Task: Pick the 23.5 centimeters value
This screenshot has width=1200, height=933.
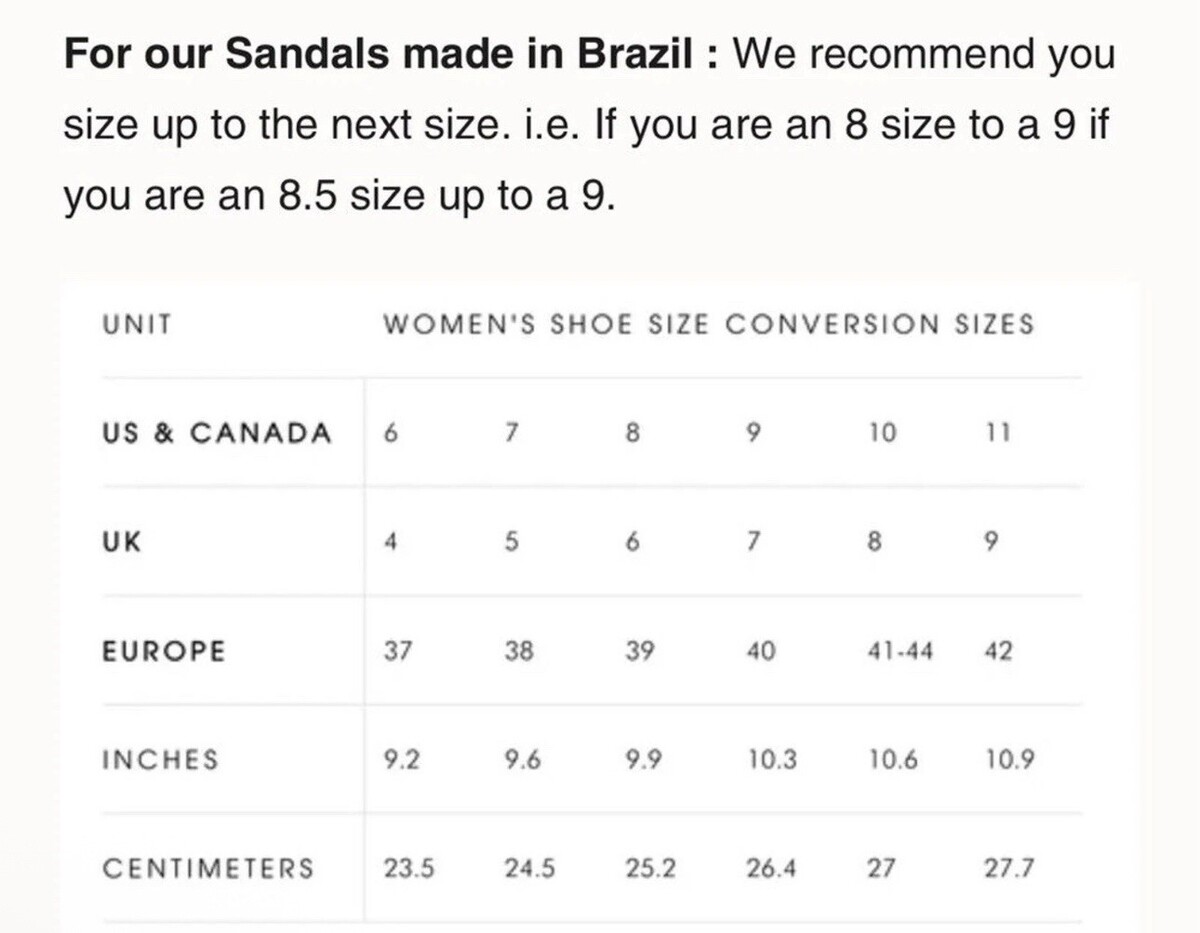Action: (408, 868)
